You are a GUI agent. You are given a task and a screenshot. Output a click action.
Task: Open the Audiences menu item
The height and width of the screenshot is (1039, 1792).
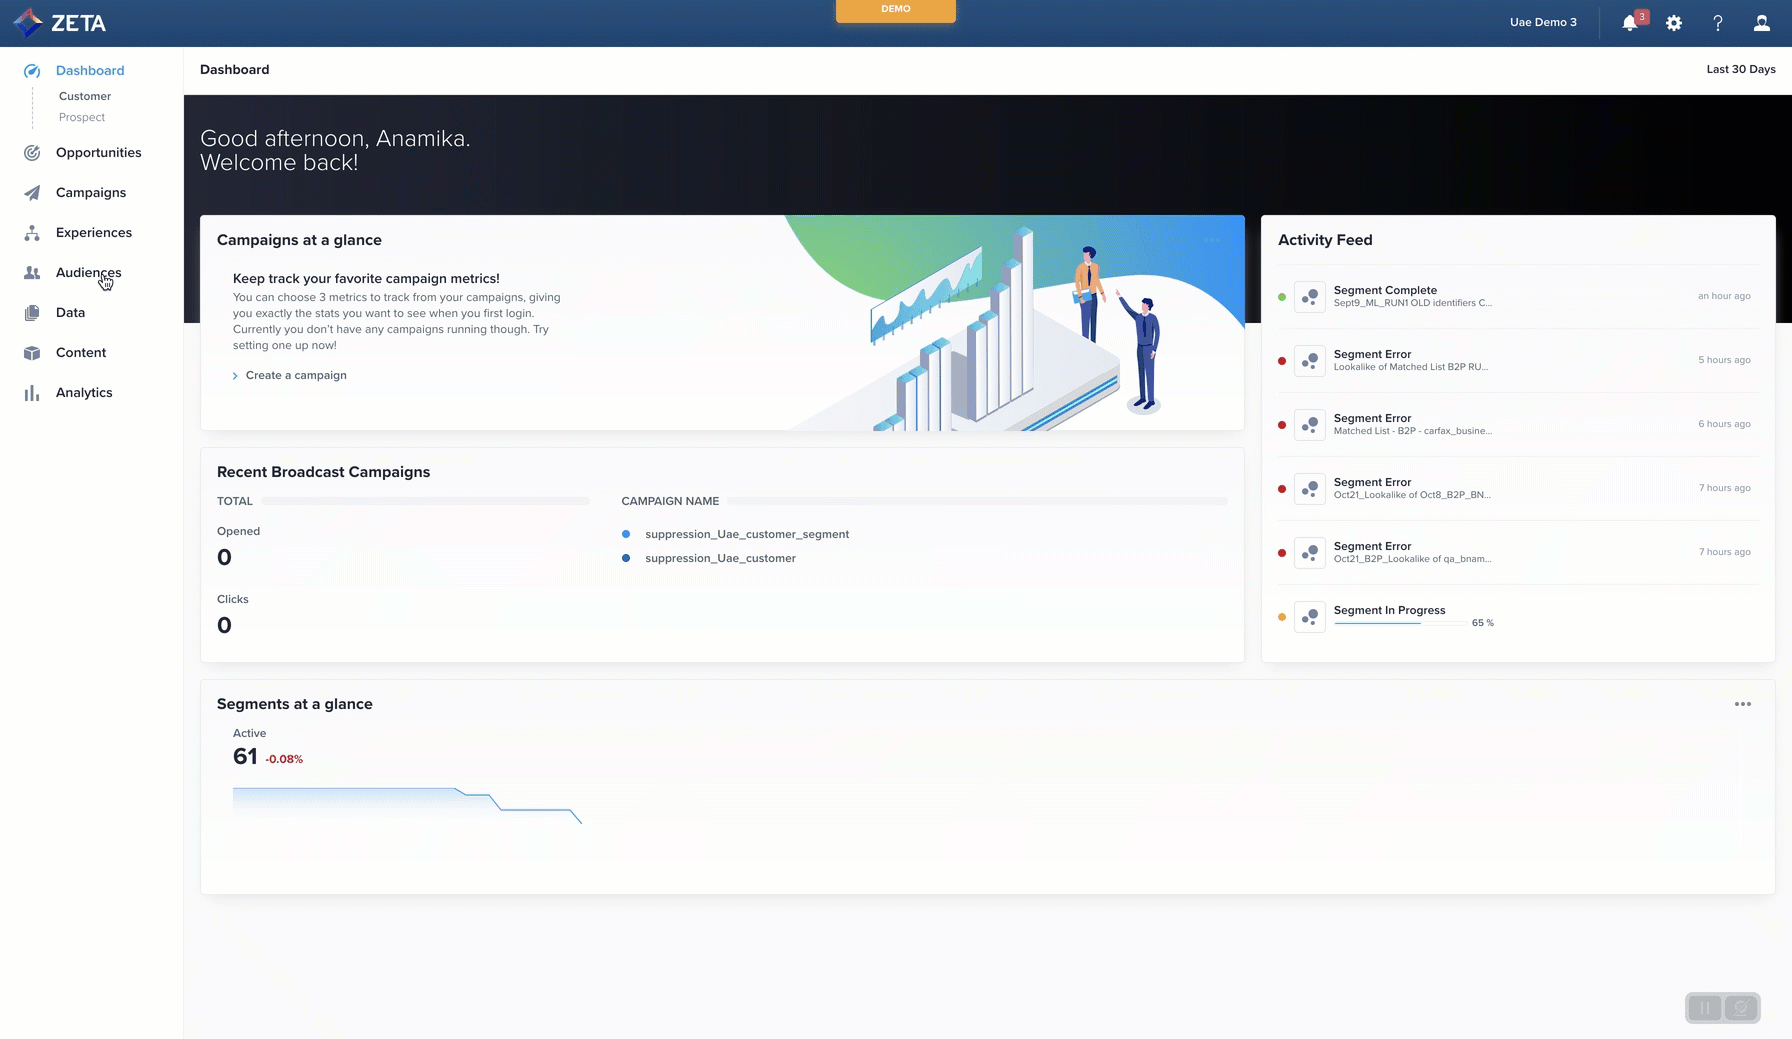click(88, 272)
